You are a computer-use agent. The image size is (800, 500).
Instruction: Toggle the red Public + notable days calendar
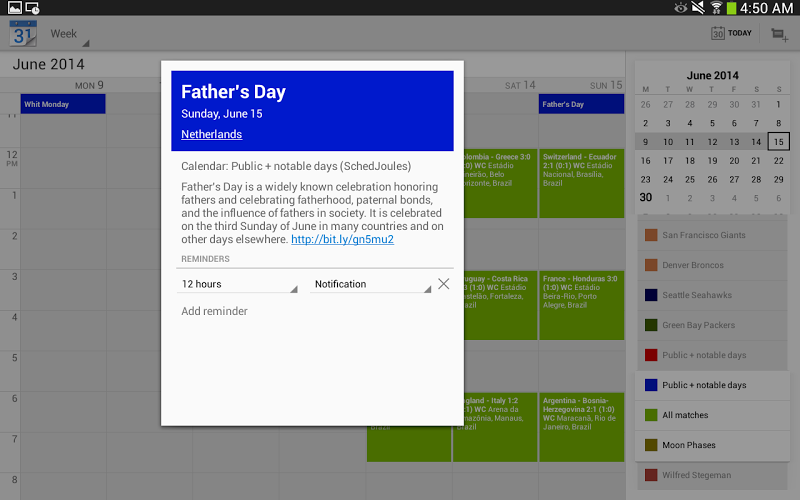pos(712,355)
